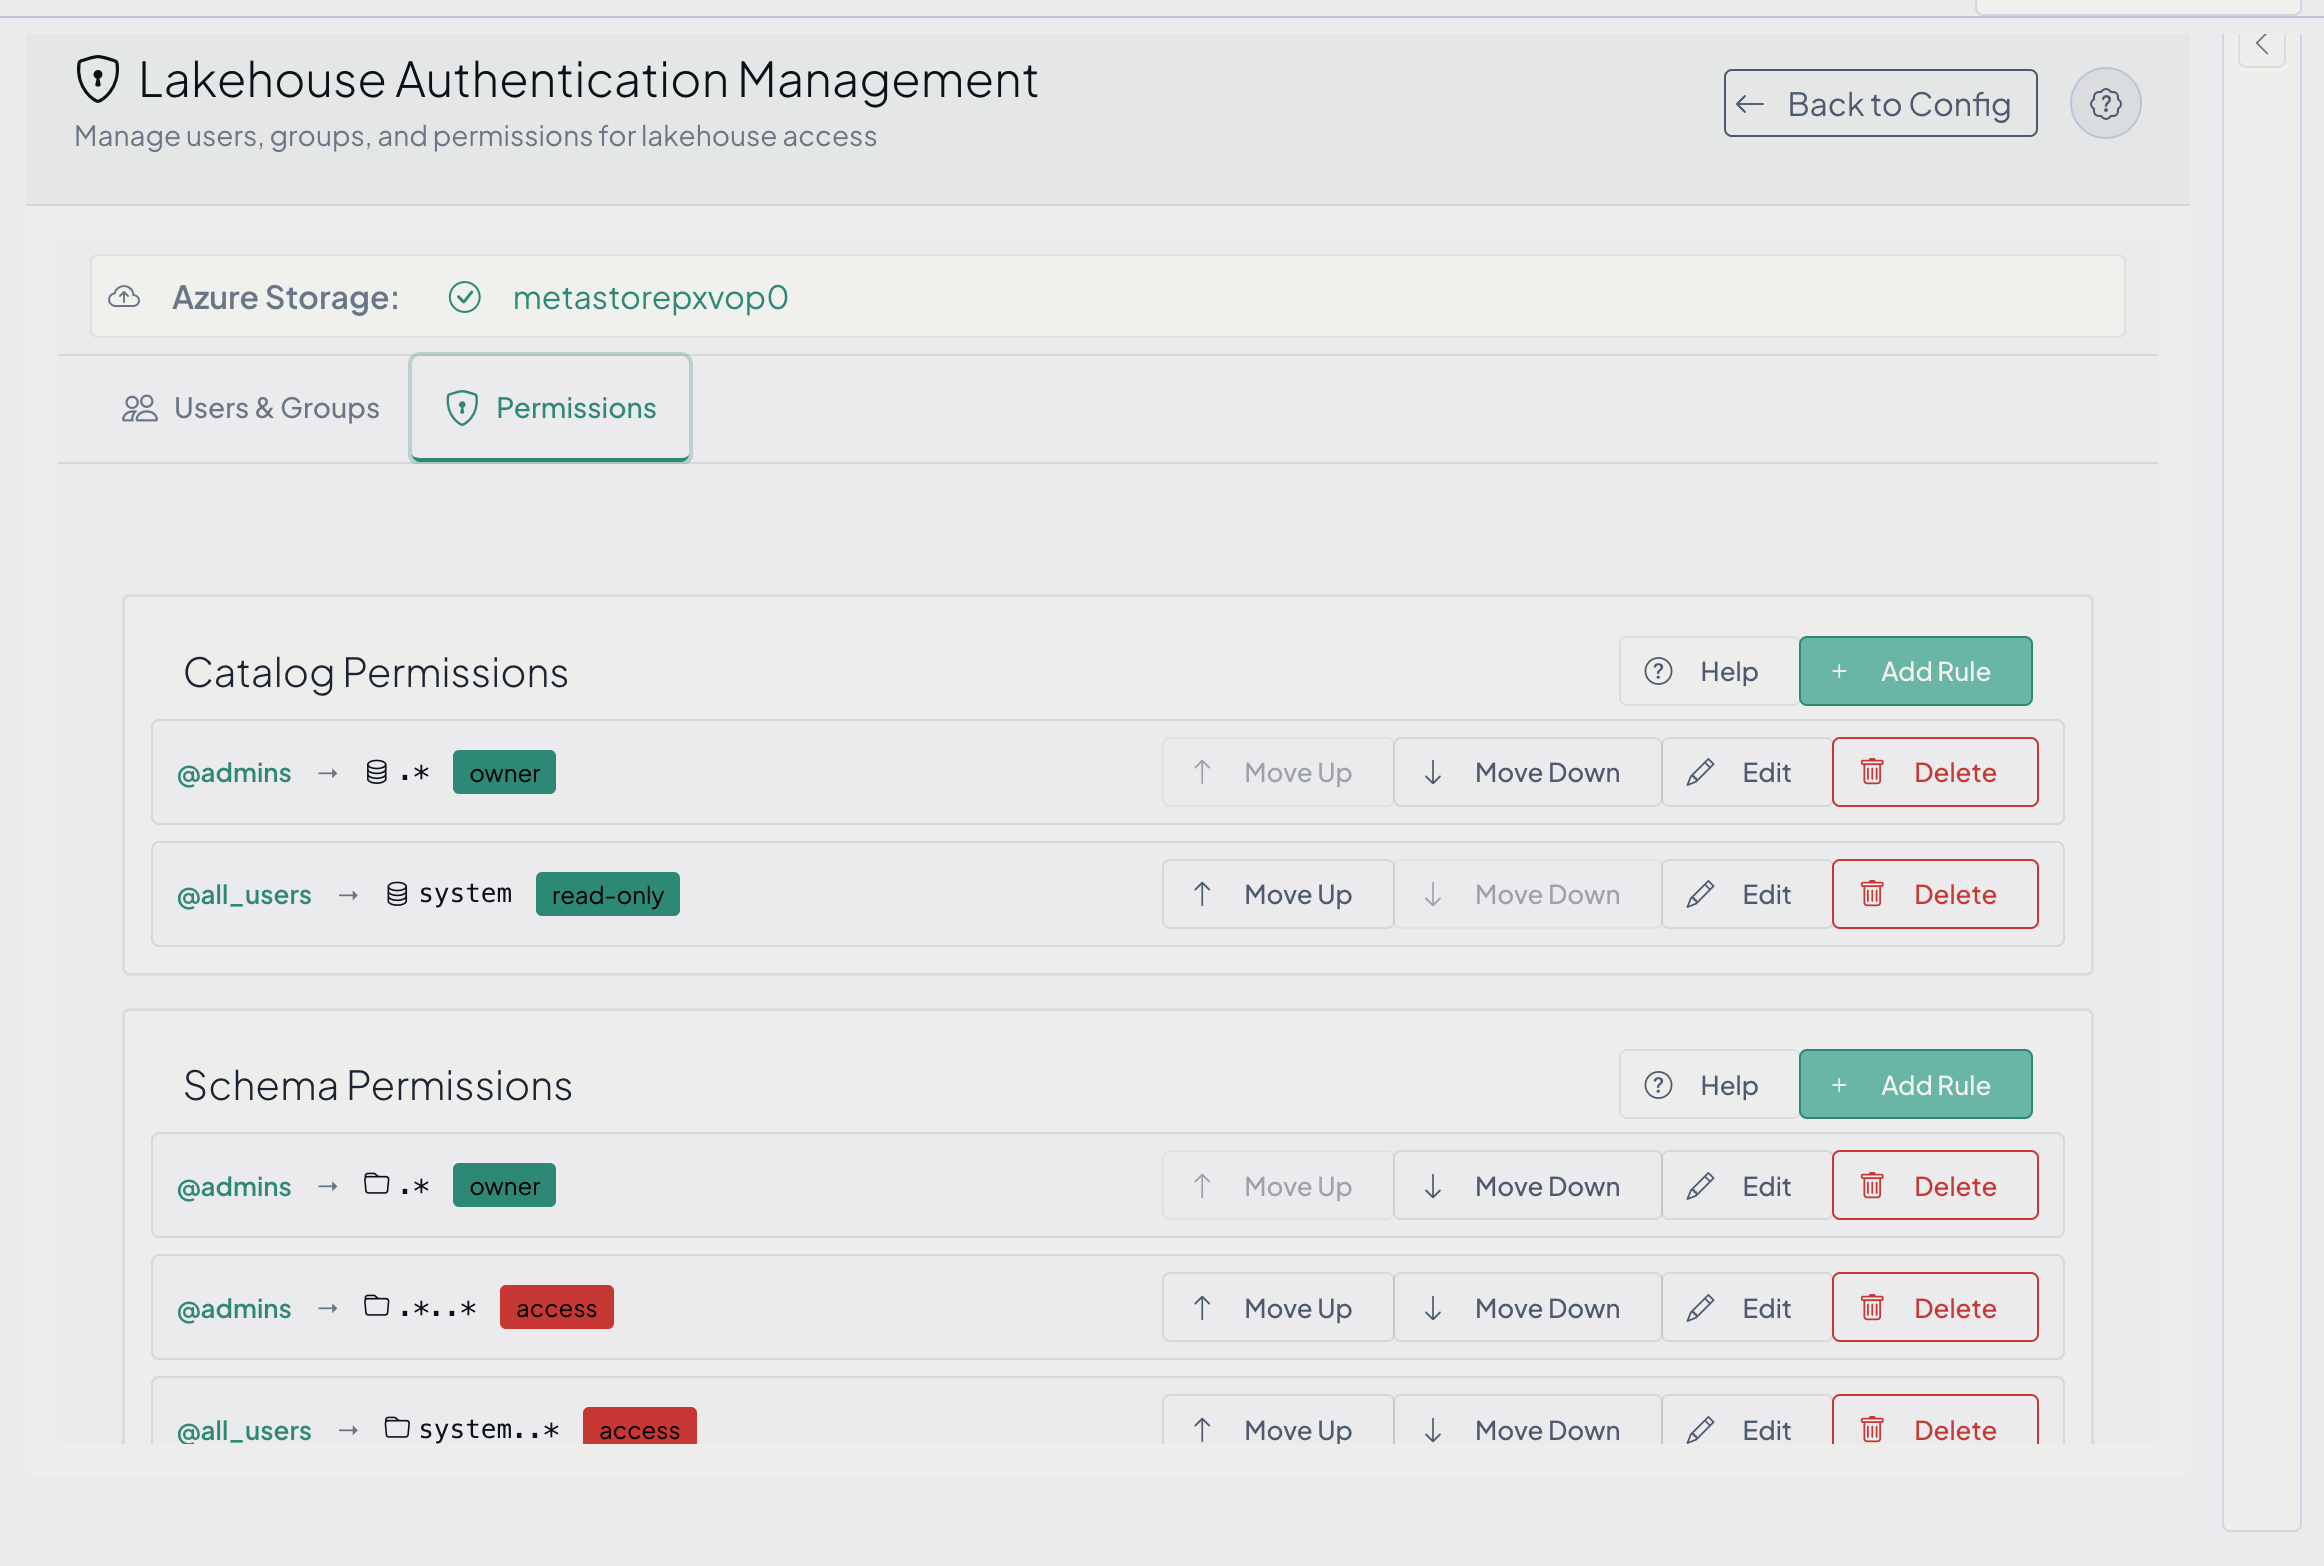Select the Permissions tab

point(550,408)
